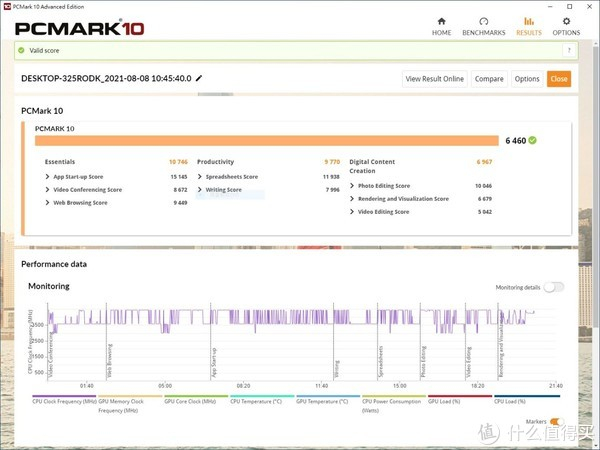Viewport: 600px width, 450px height.
Task: Click the house icon above HOME
Action: click(x=442, y=21)
